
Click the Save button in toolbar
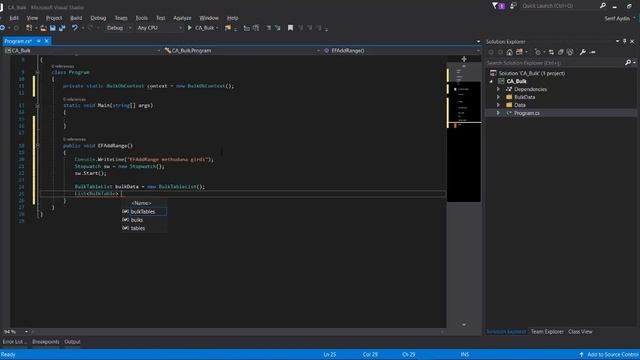(53, 28)
